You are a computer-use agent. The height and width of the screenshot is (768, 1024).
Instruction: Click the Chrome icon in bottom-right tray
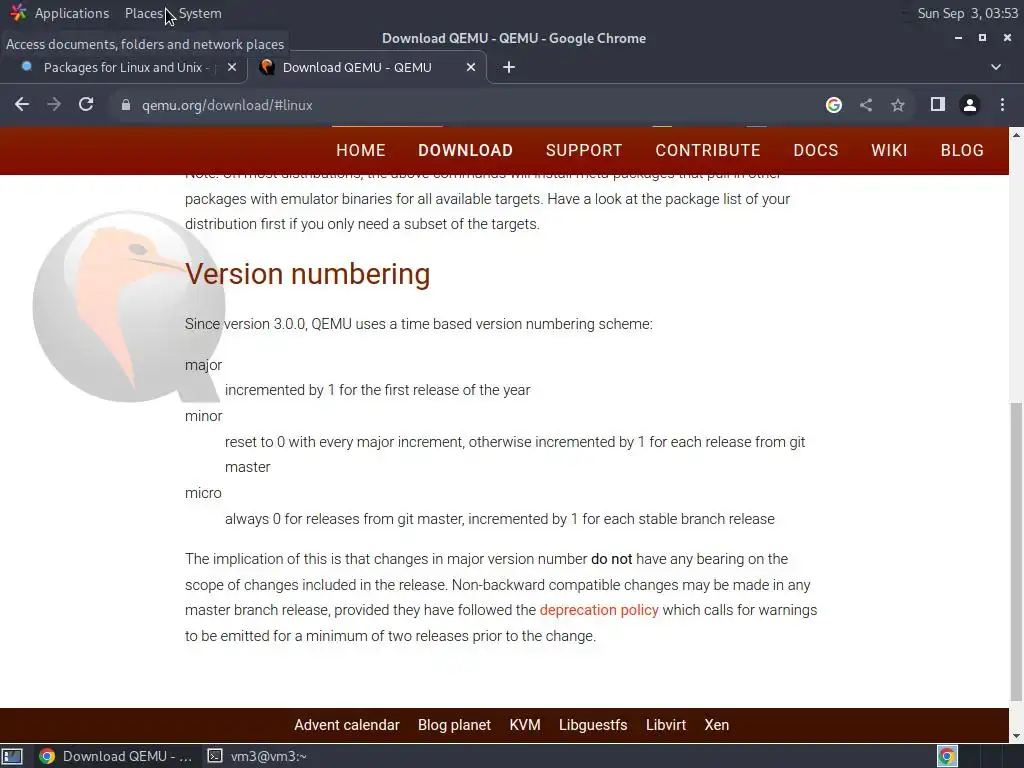click(947, 756)
